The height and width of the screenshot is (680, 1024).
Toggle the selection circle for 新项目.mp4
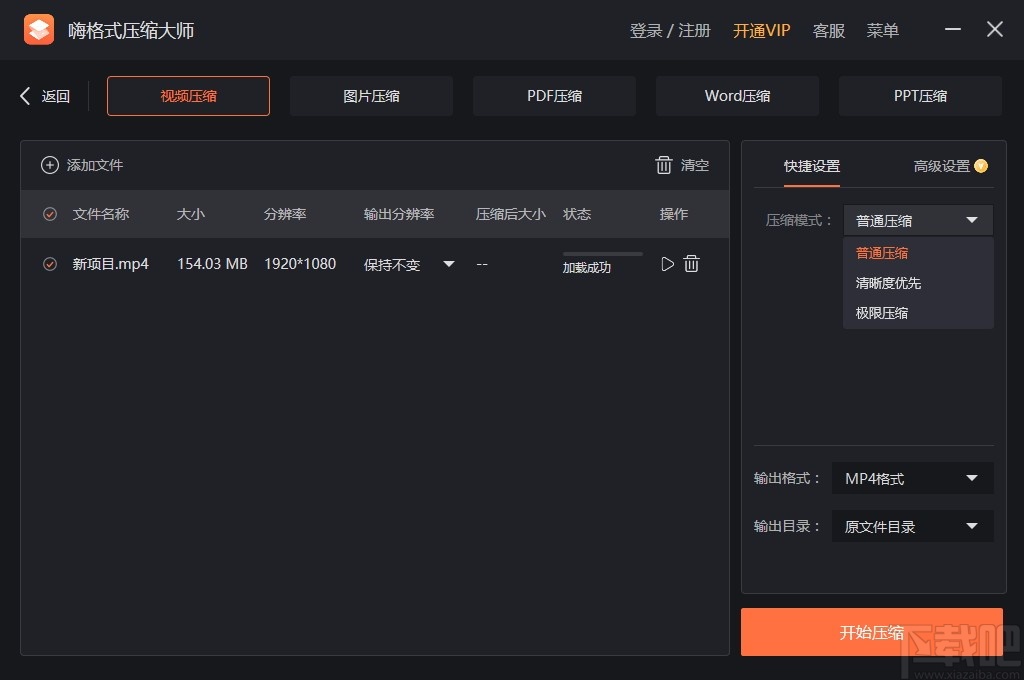pos(50,263)
